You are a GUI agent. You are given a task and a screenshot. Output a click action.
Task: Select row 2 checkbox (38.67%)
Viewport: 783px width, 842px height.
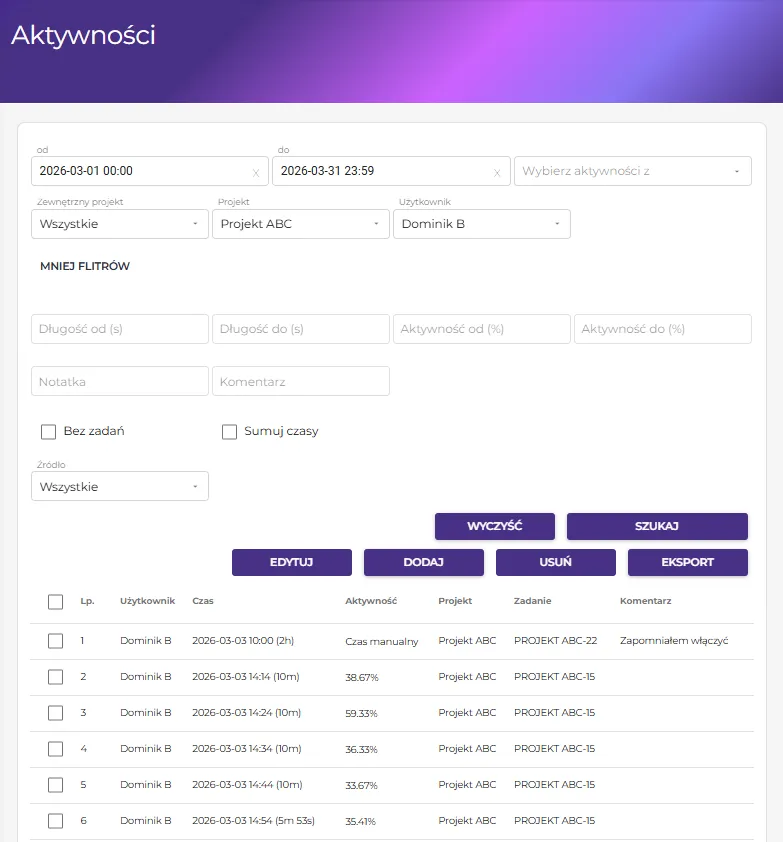55,677
